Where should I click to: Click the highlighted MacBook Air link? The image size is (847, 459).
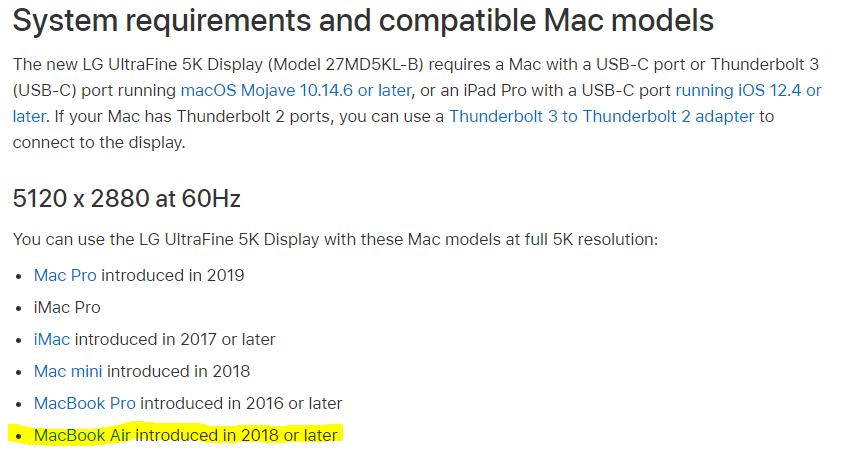coord(83,435)
